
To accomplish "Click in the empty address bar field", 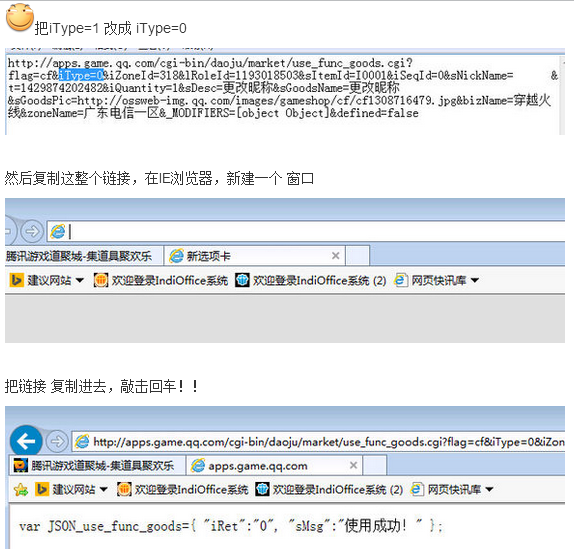I will [x=306, y=231].
